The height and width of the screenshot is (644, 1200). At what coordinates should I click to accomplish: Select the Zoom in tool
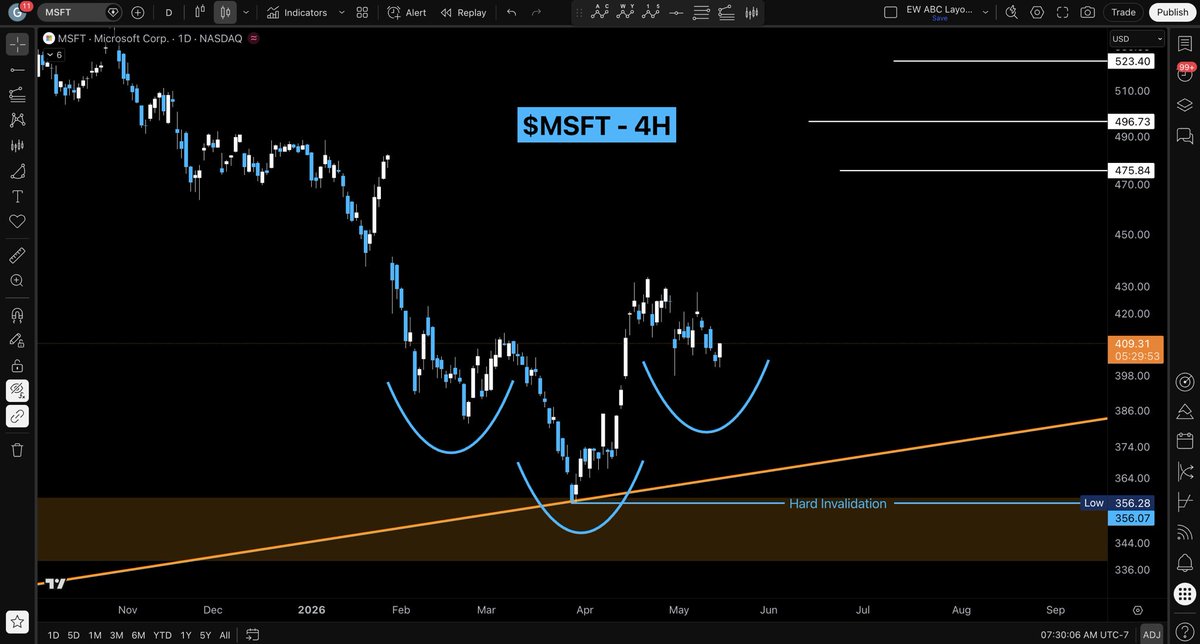17,281
